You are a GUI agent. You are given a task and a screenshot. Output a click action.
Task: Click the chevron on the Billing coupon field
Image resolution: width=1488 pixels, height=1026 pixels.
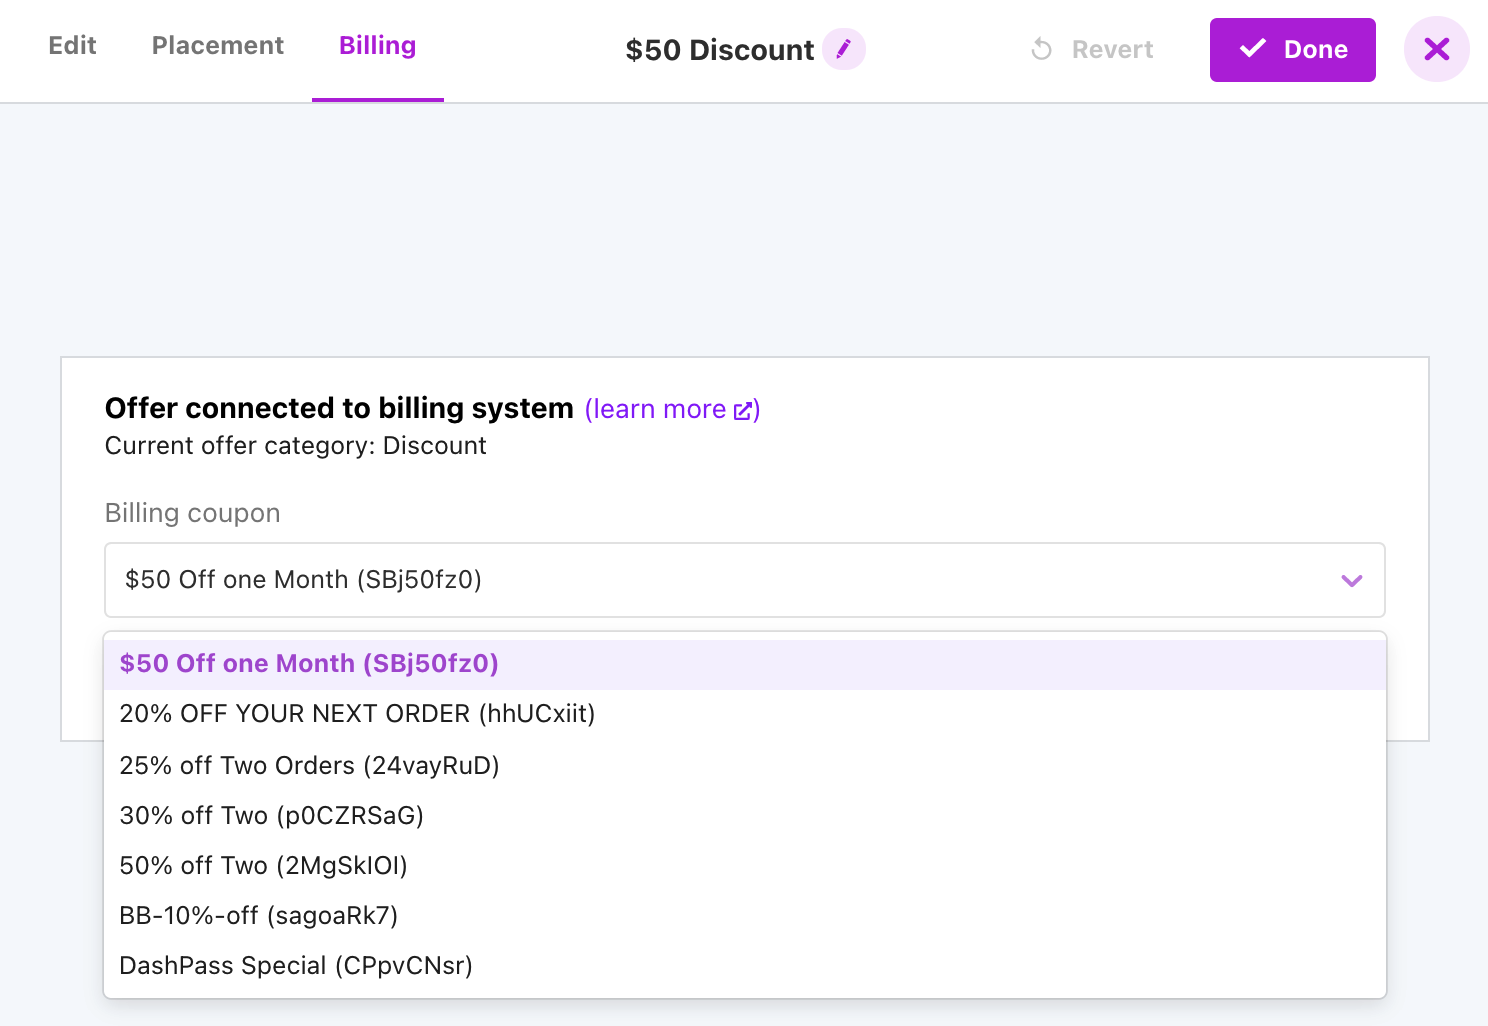pyautogui.click(x=1352, y=580)
